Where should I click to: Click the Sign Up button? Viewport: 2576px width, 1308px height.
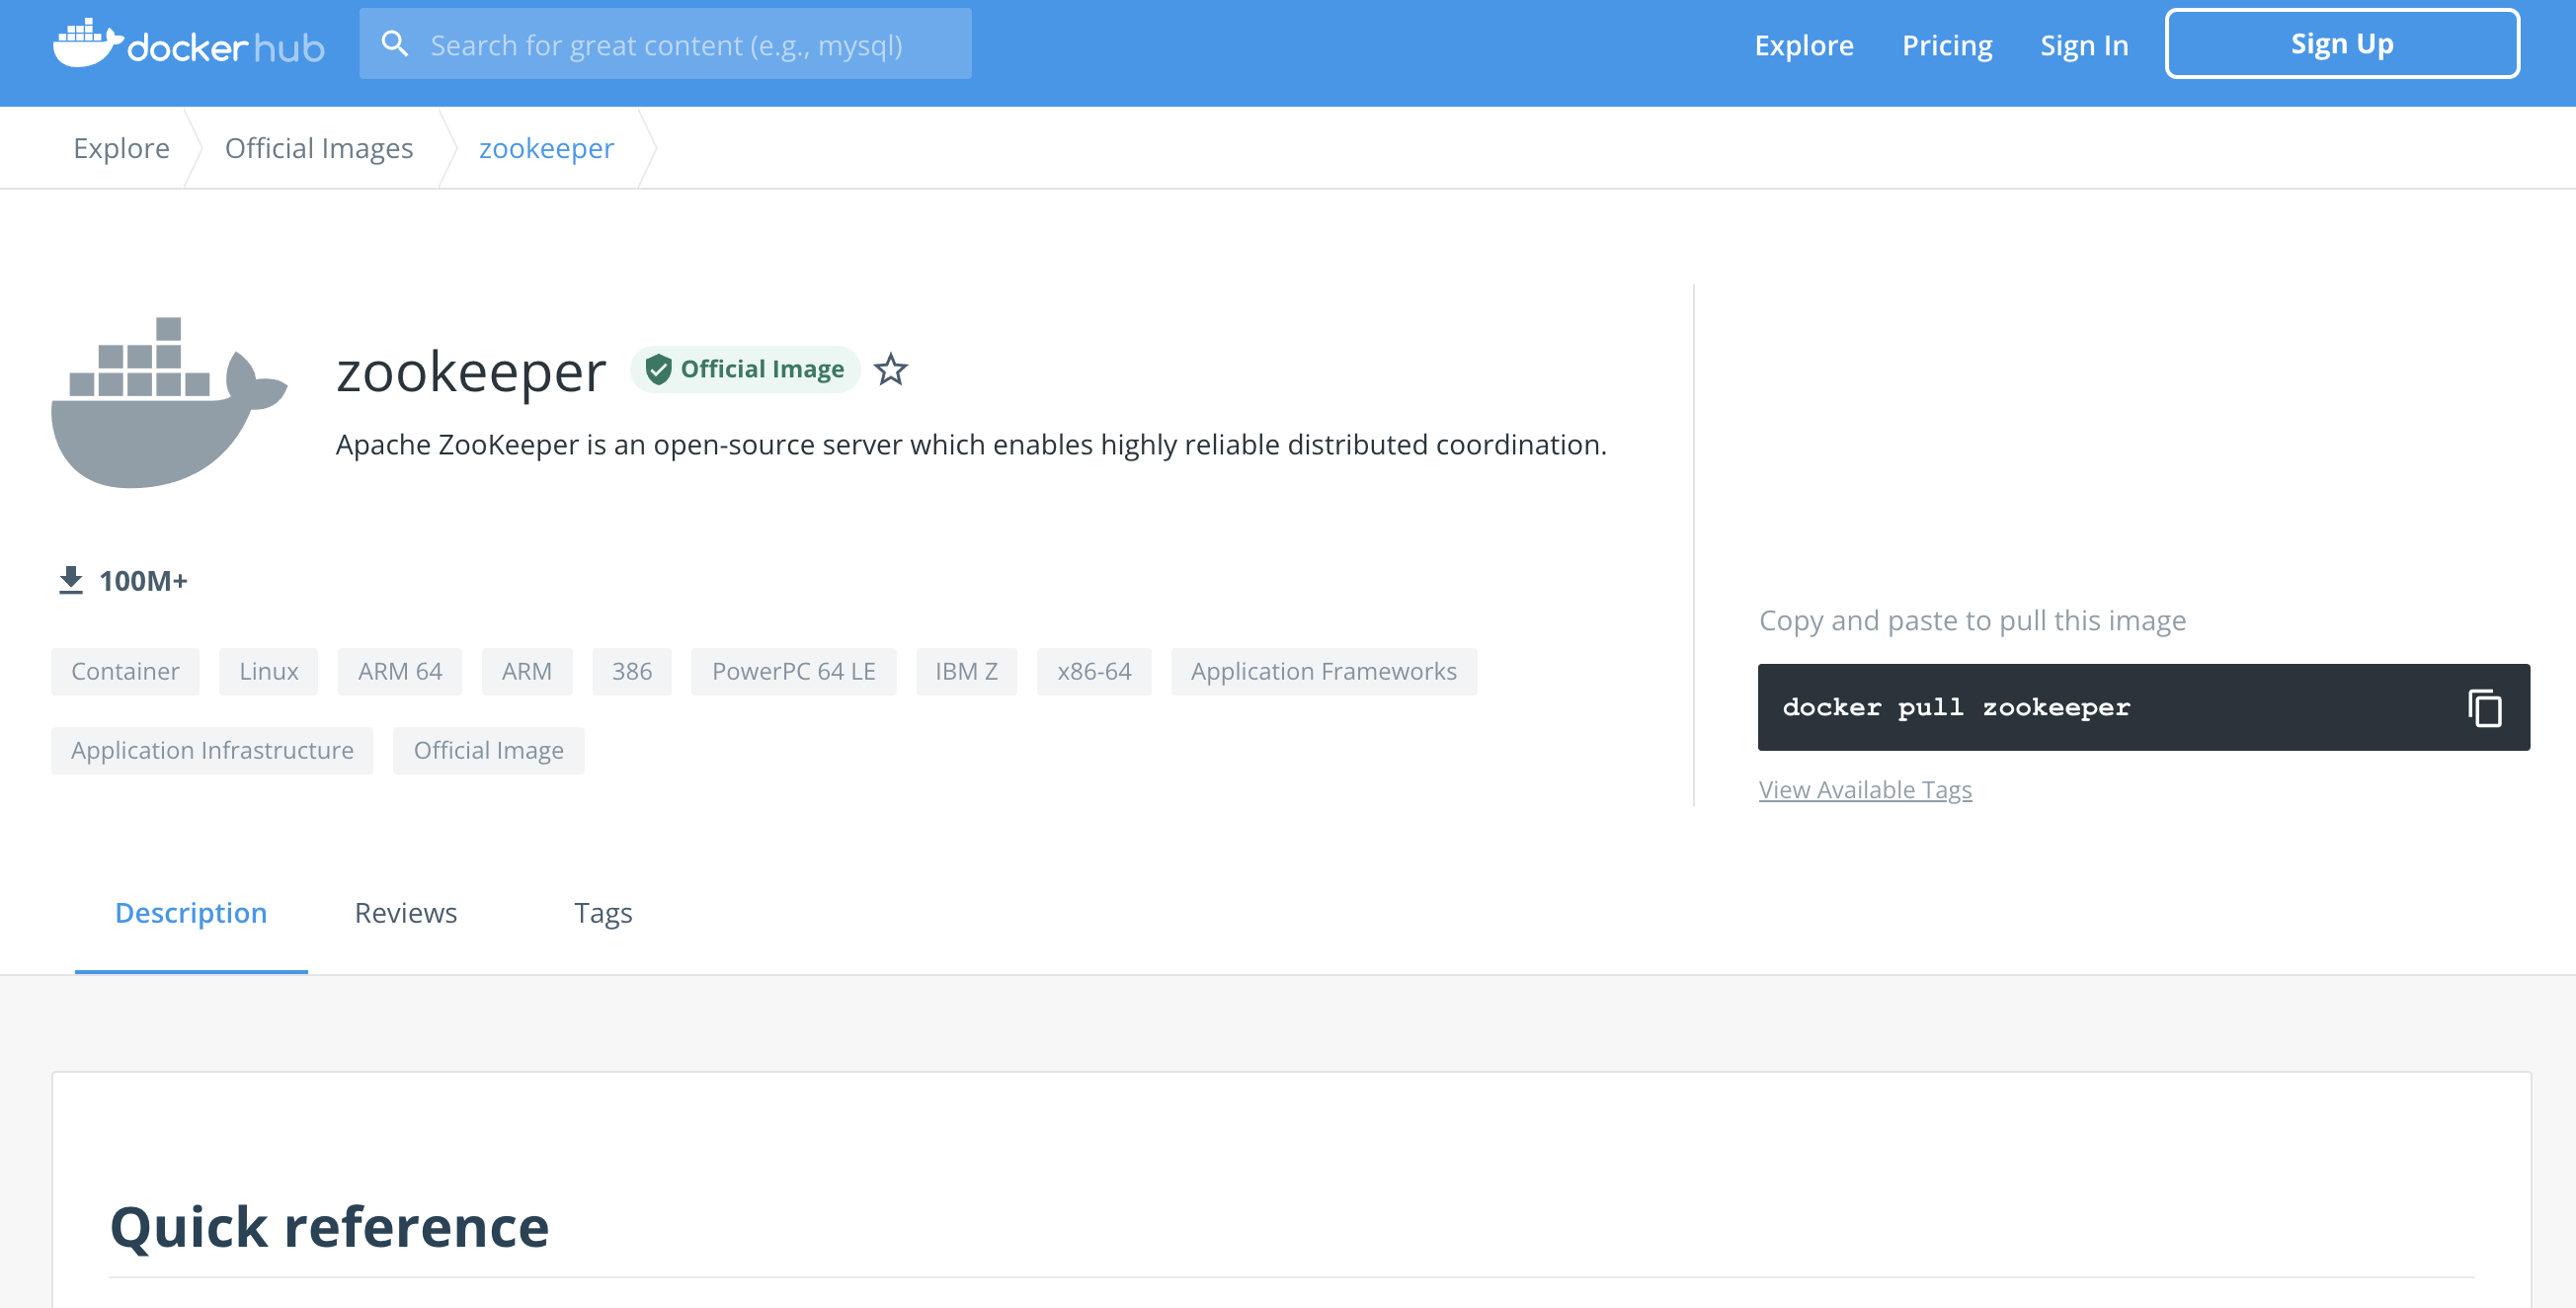2342,43
